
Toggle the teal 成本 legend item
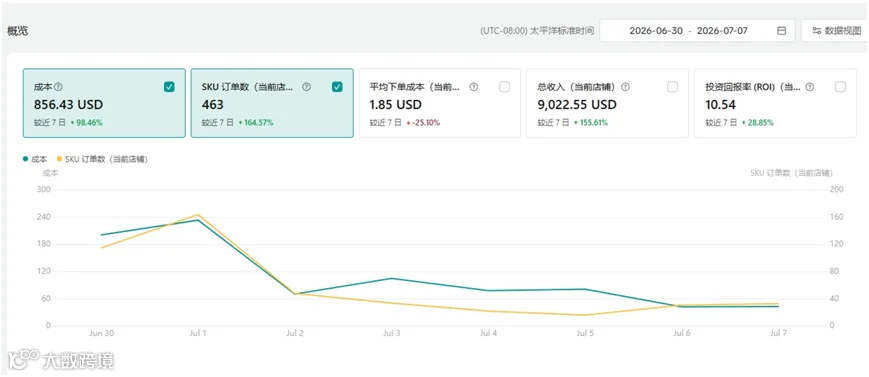click(x=35, y=159)
